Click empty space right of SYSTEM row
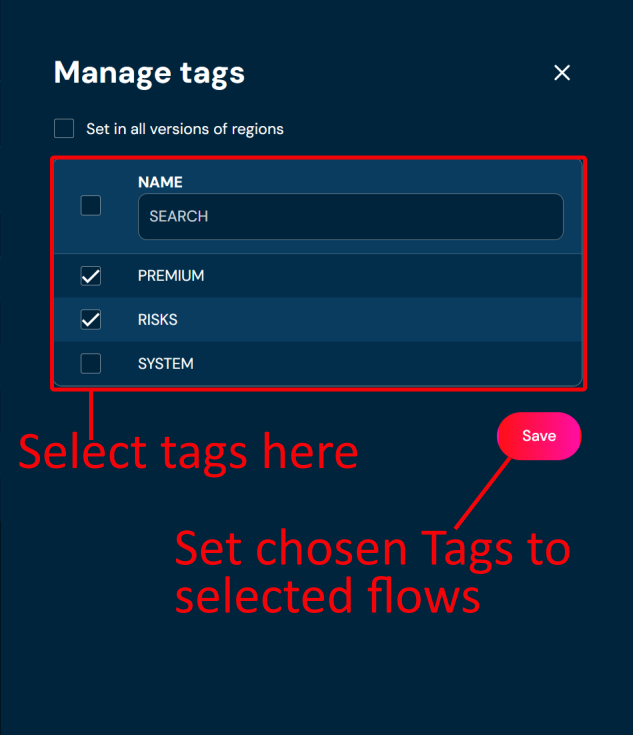 coord(400,364)
